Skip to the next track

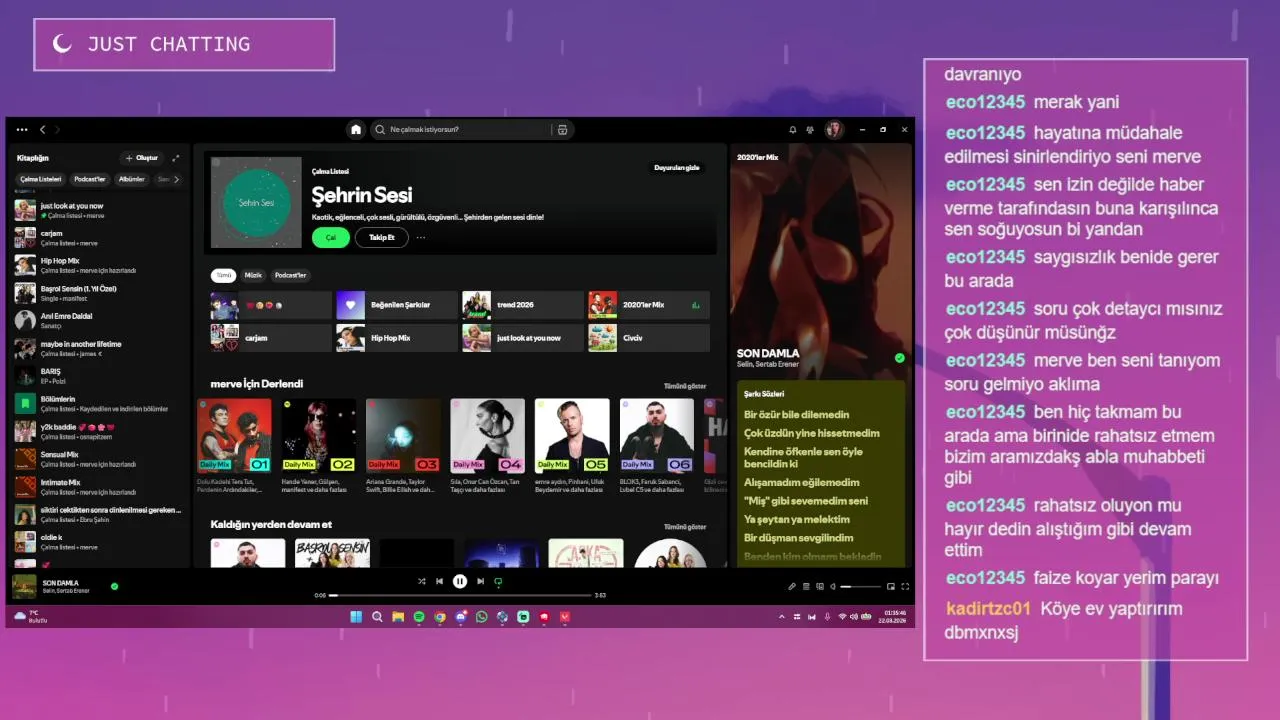[x=480, y=581]
